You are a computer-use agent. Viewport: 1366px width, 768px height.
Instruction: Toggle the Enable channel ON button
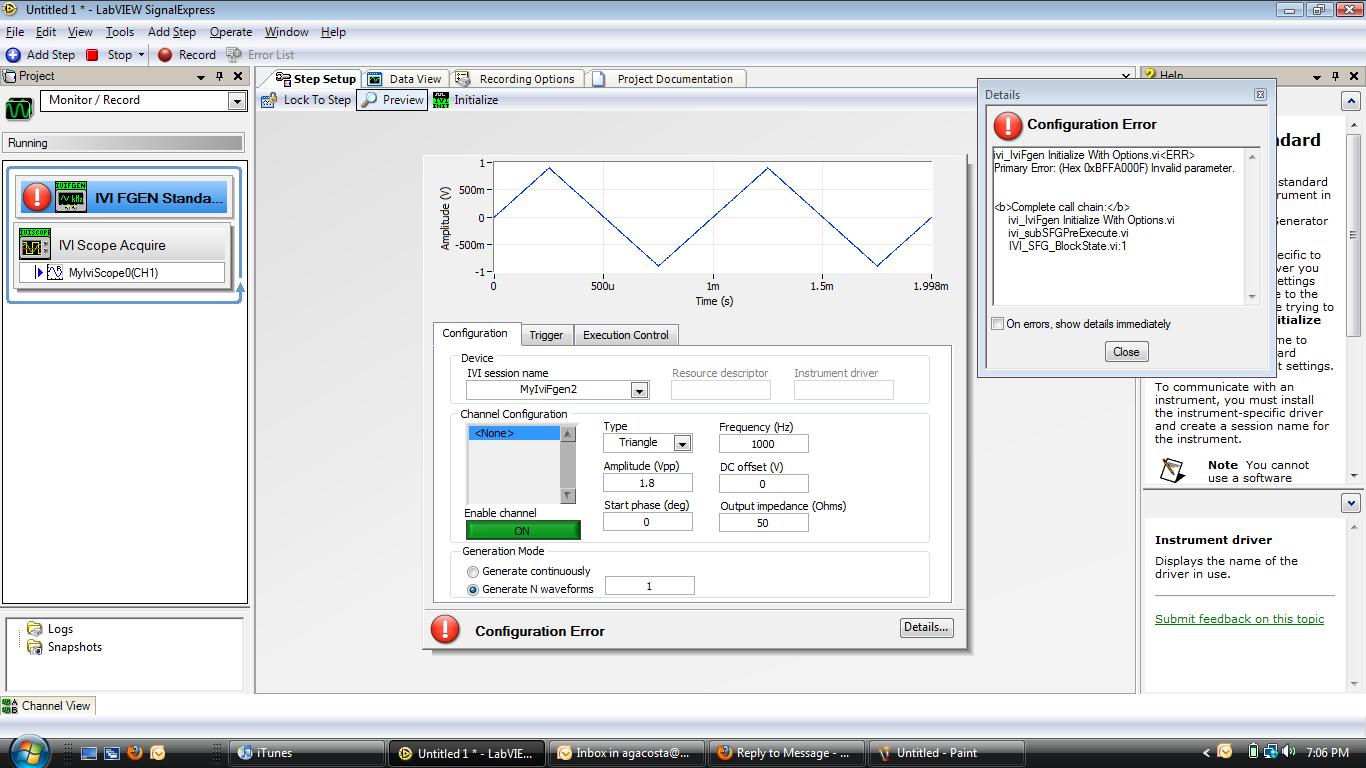tap(522, 531)
